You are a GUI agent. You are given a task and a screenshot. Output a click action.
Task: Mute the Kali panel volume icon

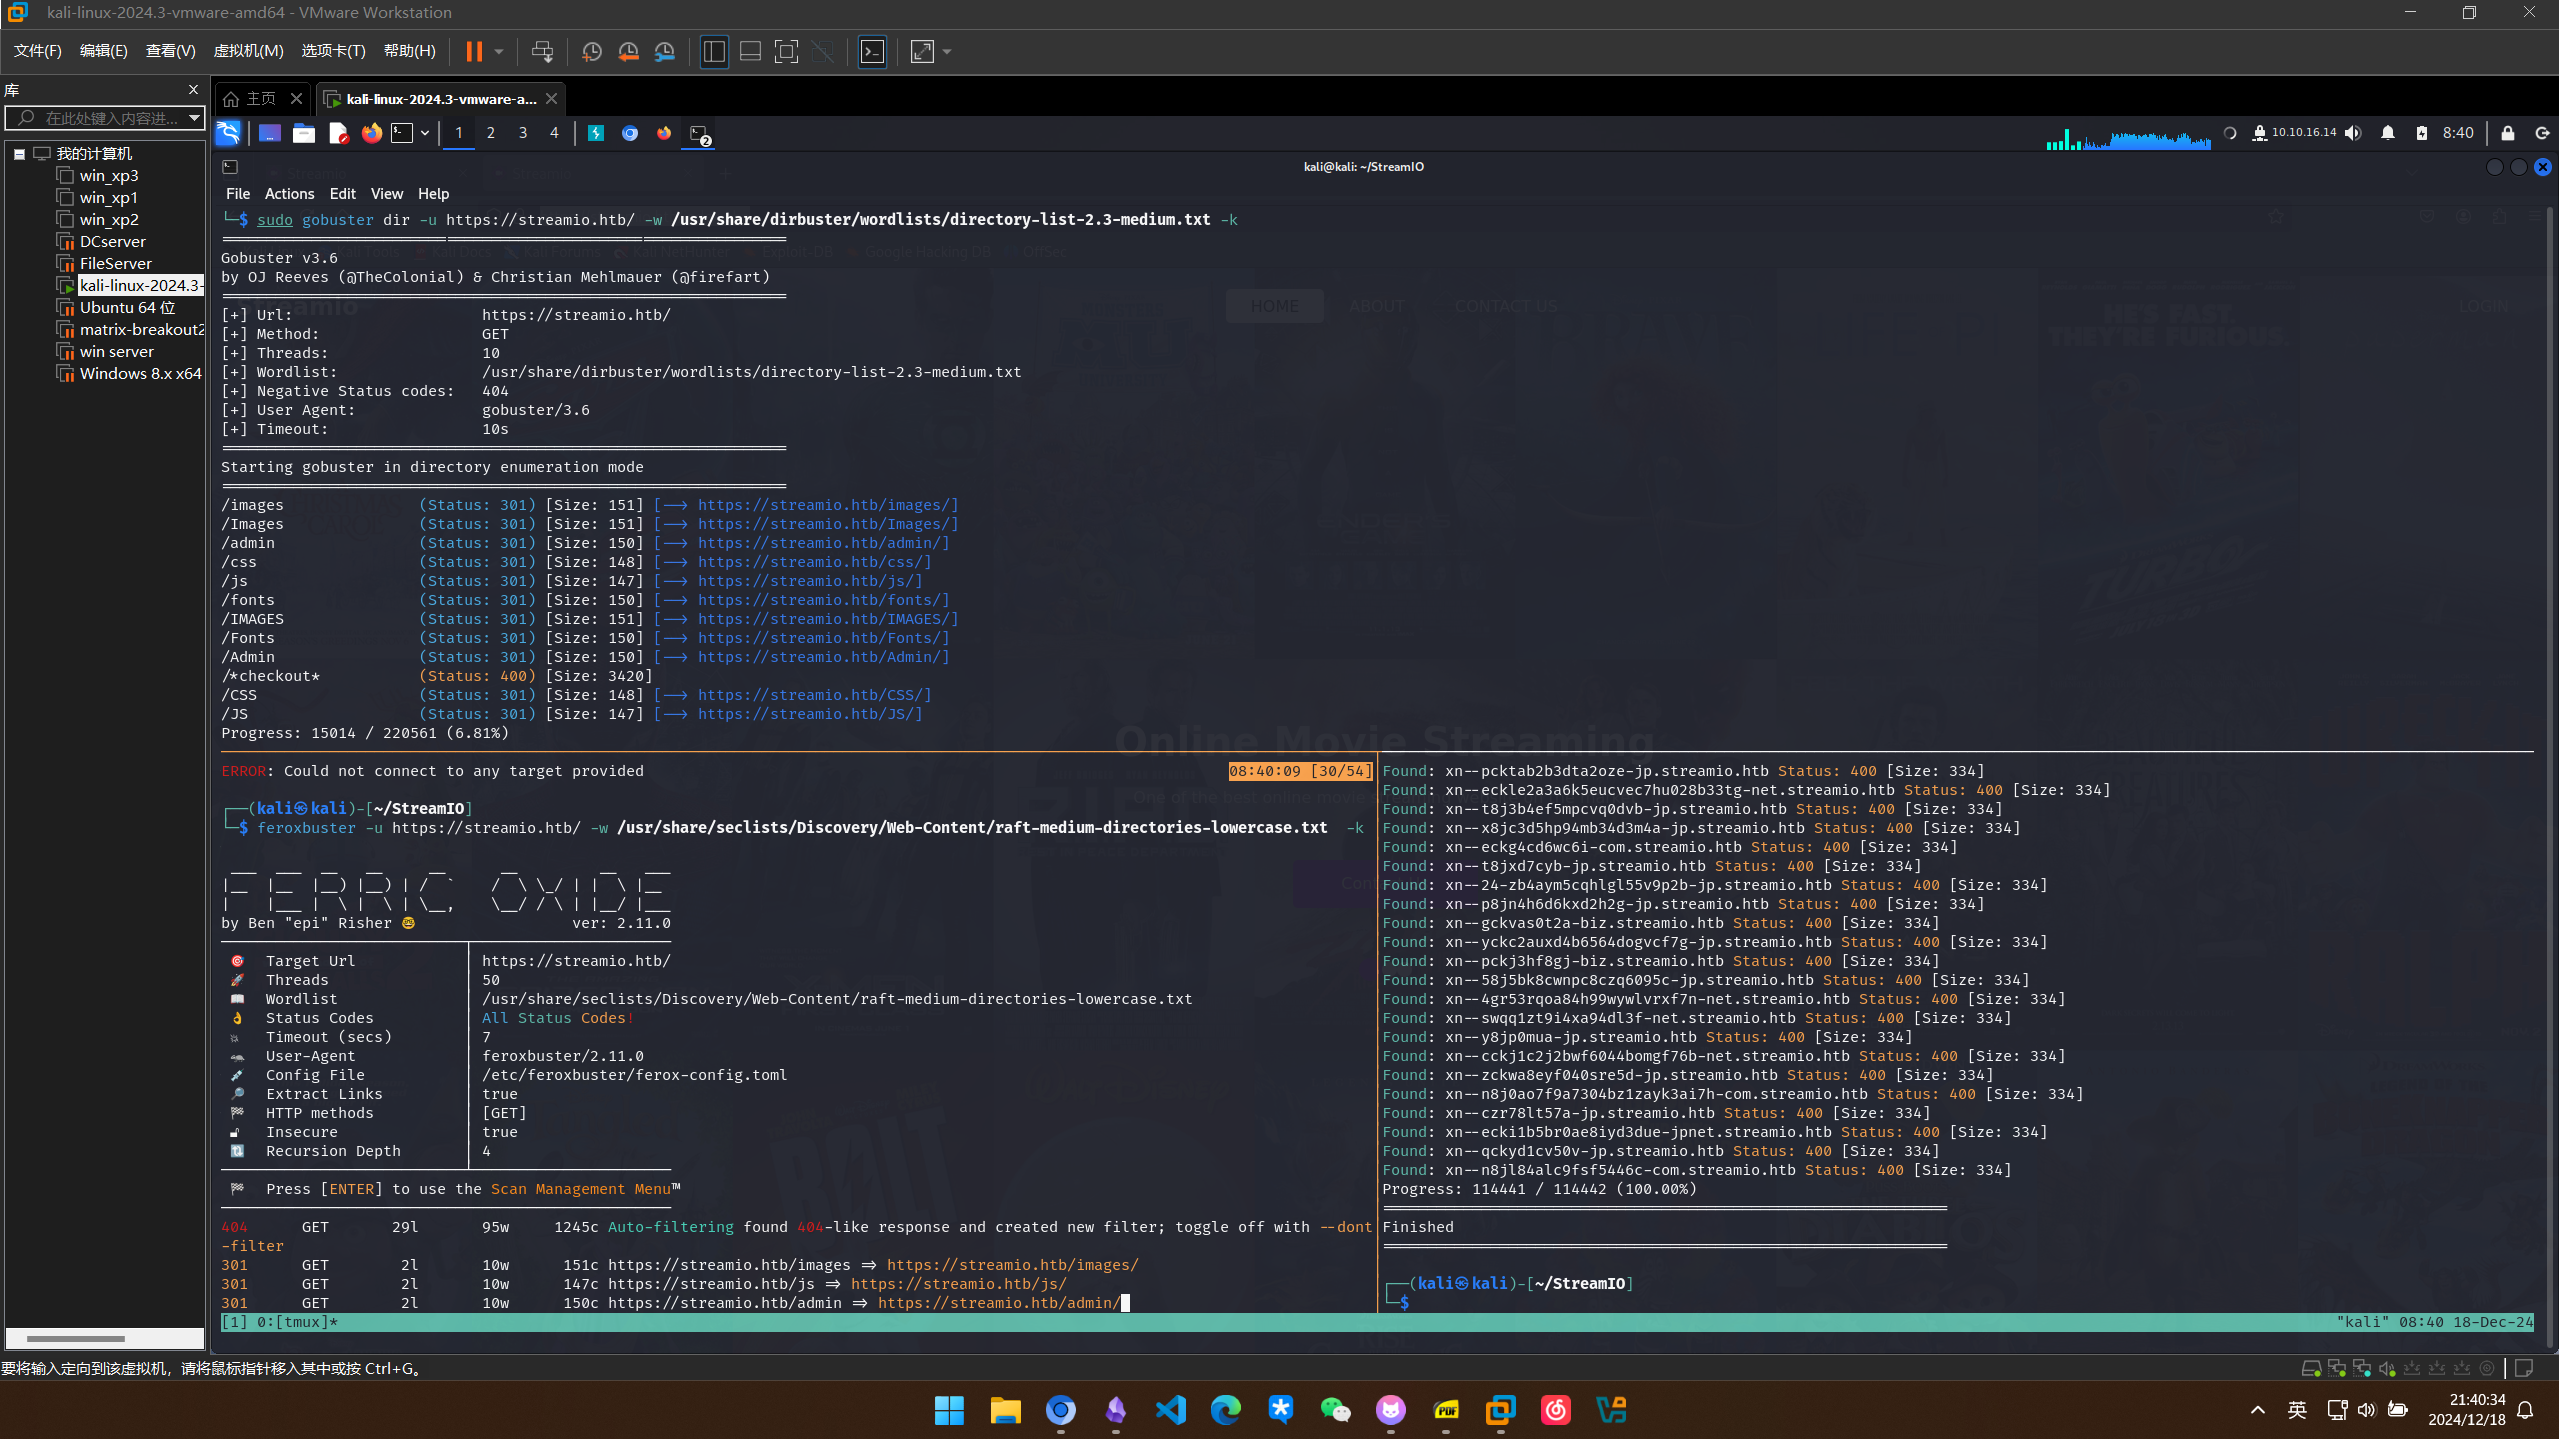(x=2353, y=133)
